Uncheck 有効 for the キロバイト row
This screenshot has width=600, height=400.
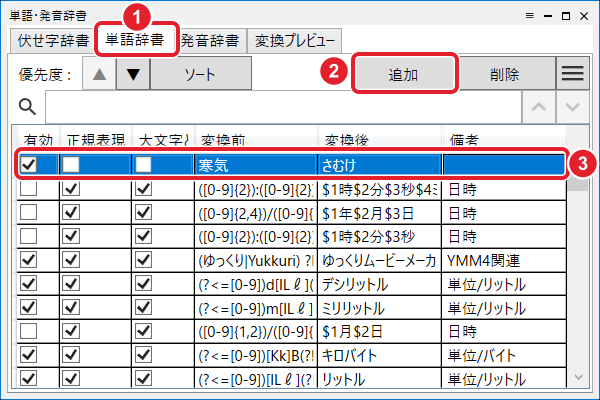click(x=29, y=355)
